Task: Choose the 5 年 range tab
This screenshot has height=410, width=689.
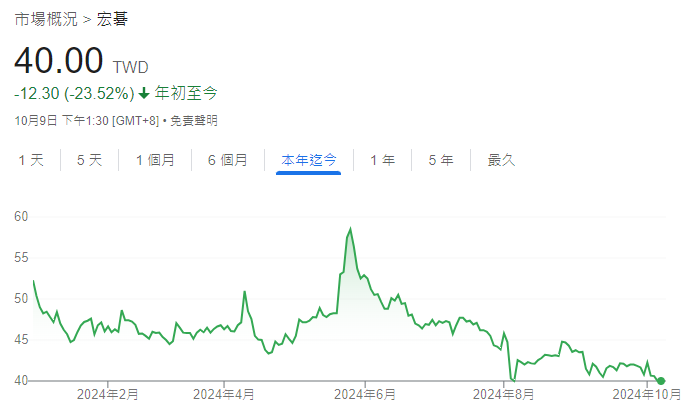Action: (441, 160)
